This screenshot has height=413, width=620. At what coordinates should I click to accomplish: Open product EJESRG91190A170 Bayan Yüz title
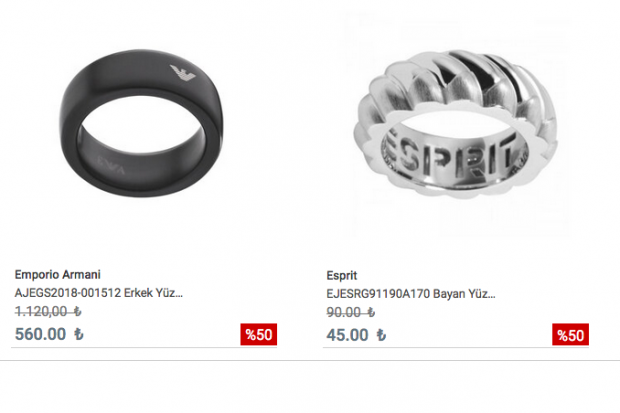click(411, 294)
